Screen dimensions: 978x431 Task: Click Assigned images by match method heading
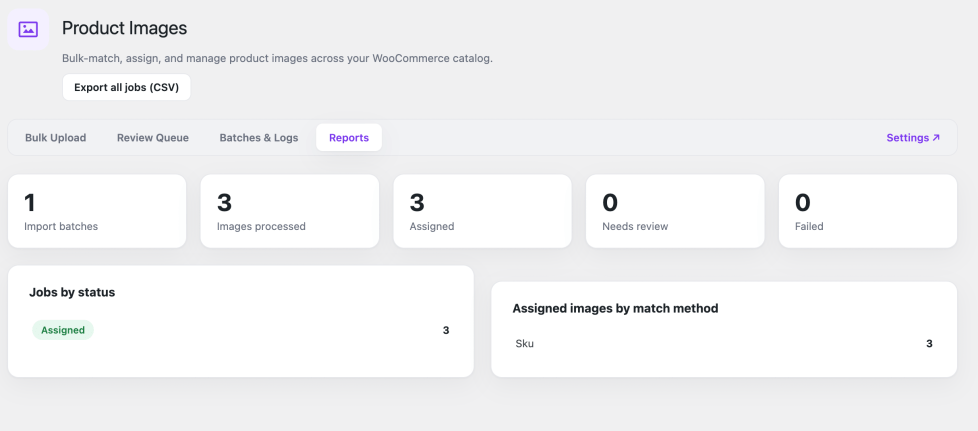click(616, 308)
